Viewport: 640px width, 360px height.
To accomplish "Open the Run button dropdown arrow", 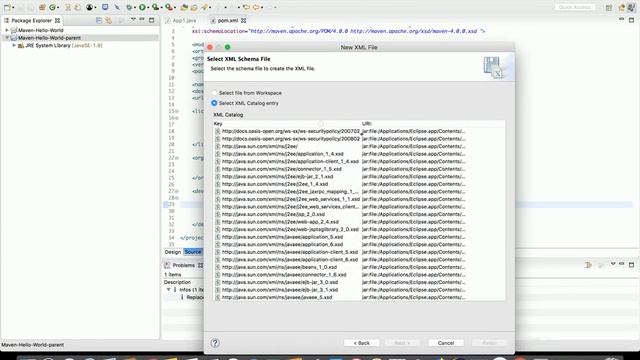I will [x=148, y=7].
